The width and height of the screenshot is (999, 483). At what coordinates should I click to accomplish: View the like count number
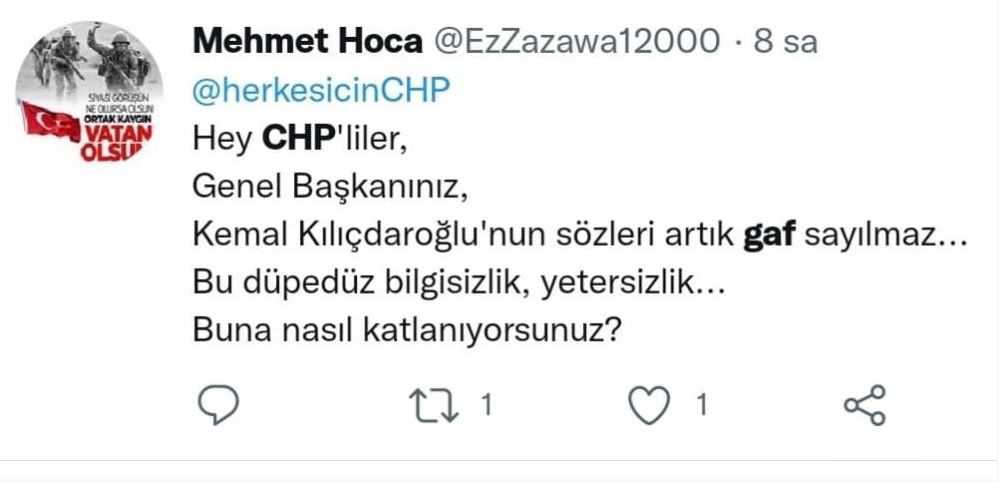click(701, 405)
